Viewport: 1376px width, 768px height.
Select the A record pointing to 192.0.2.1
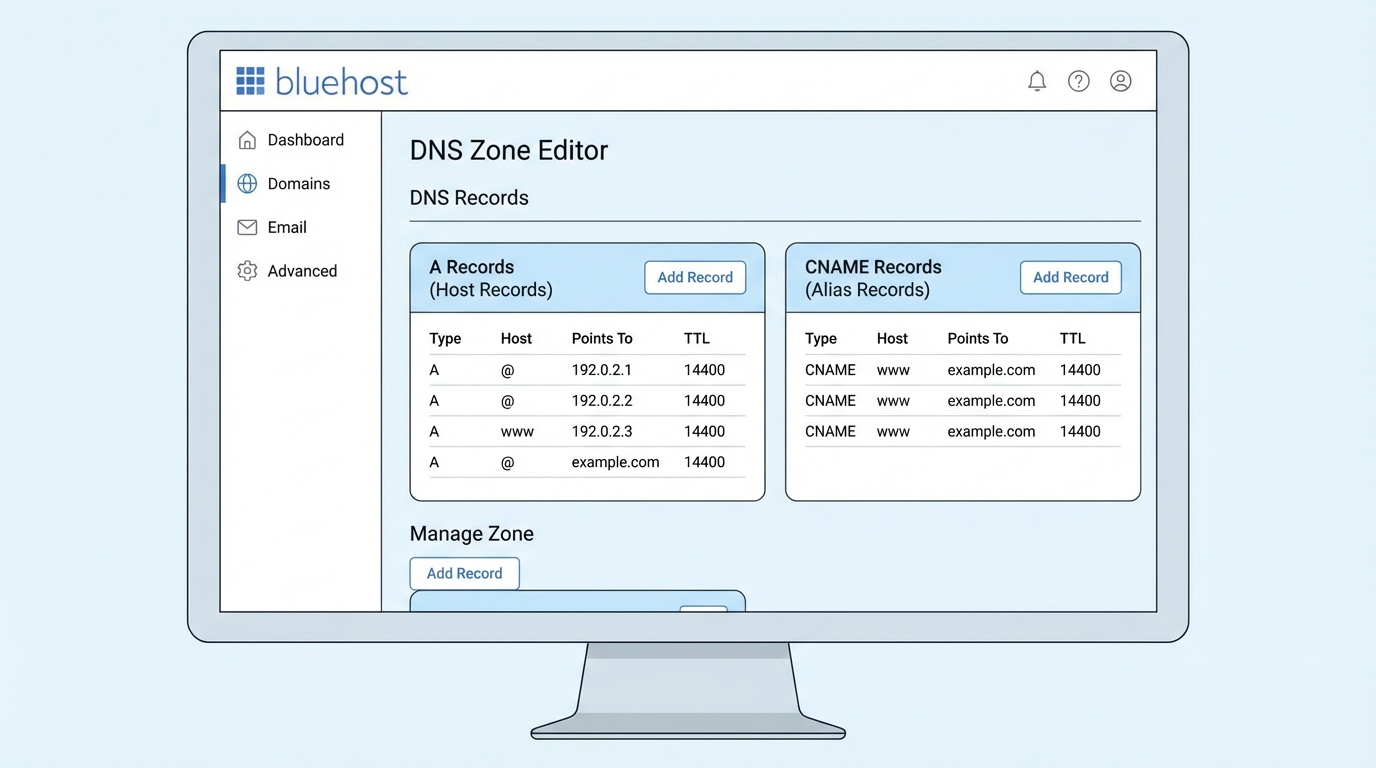click(585, 370)
